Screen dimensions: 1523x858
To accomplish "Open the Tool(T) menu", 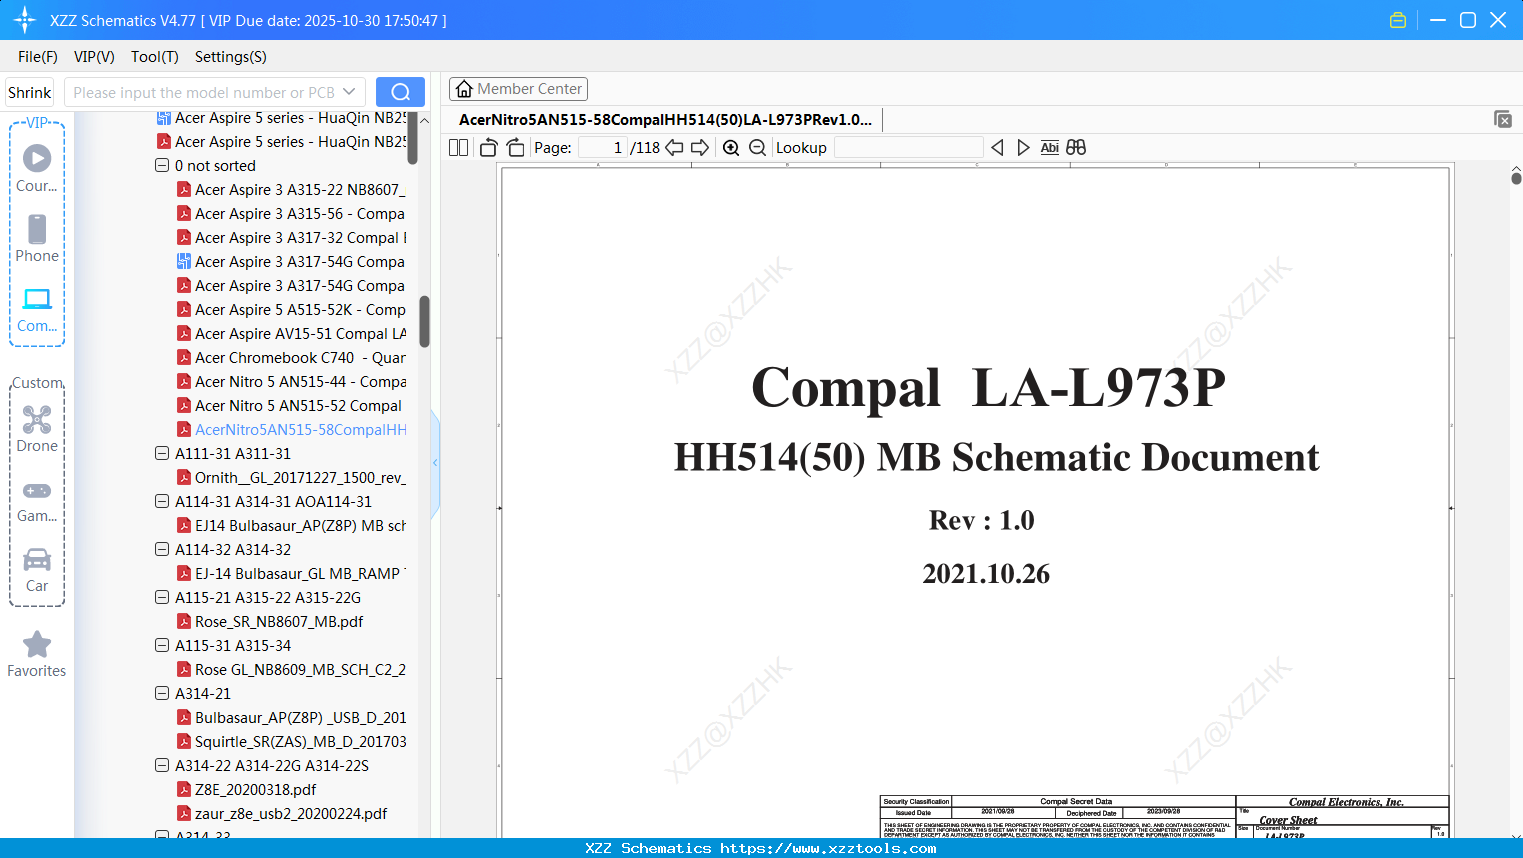I will point(155,57).
